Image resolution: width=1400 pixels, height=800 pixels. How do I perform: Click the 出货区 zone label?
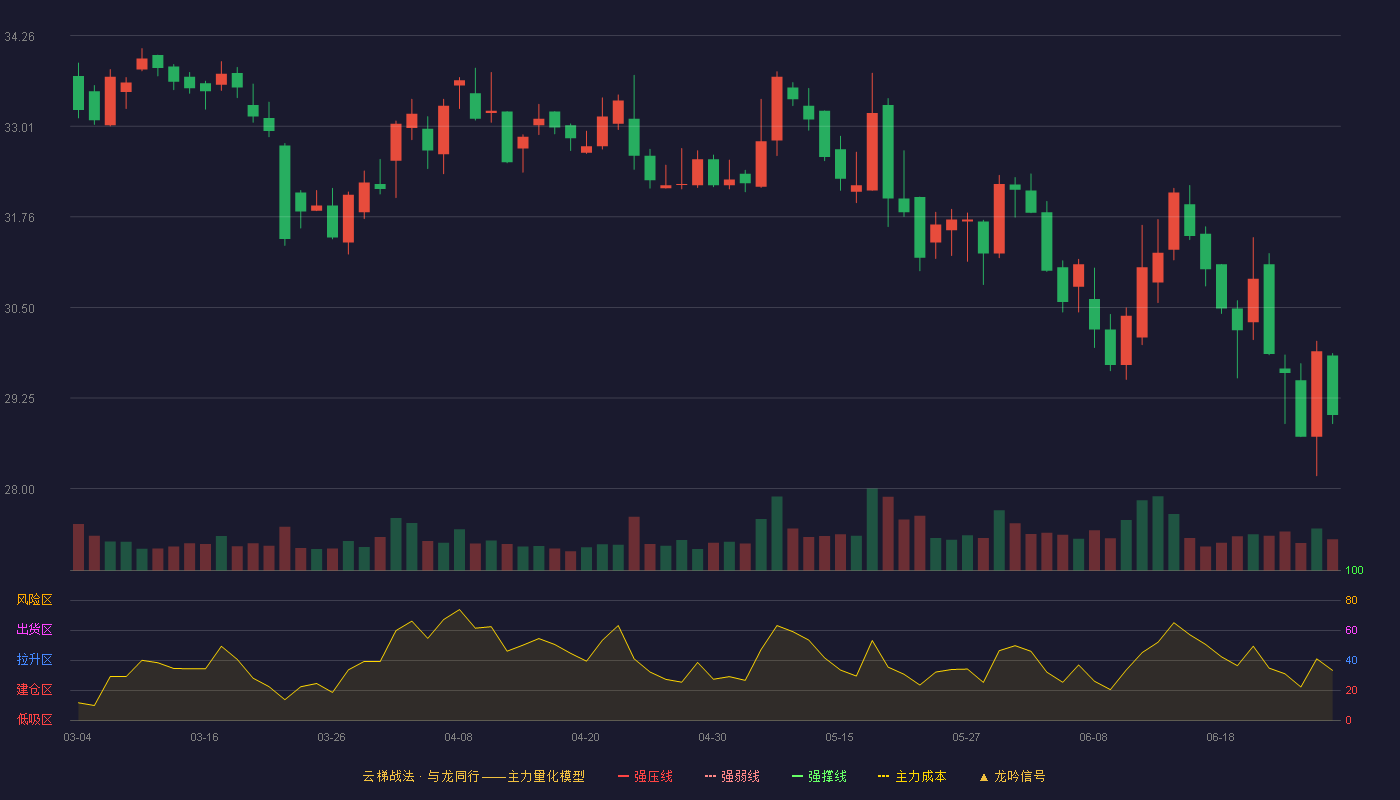[x=34, y=630]
